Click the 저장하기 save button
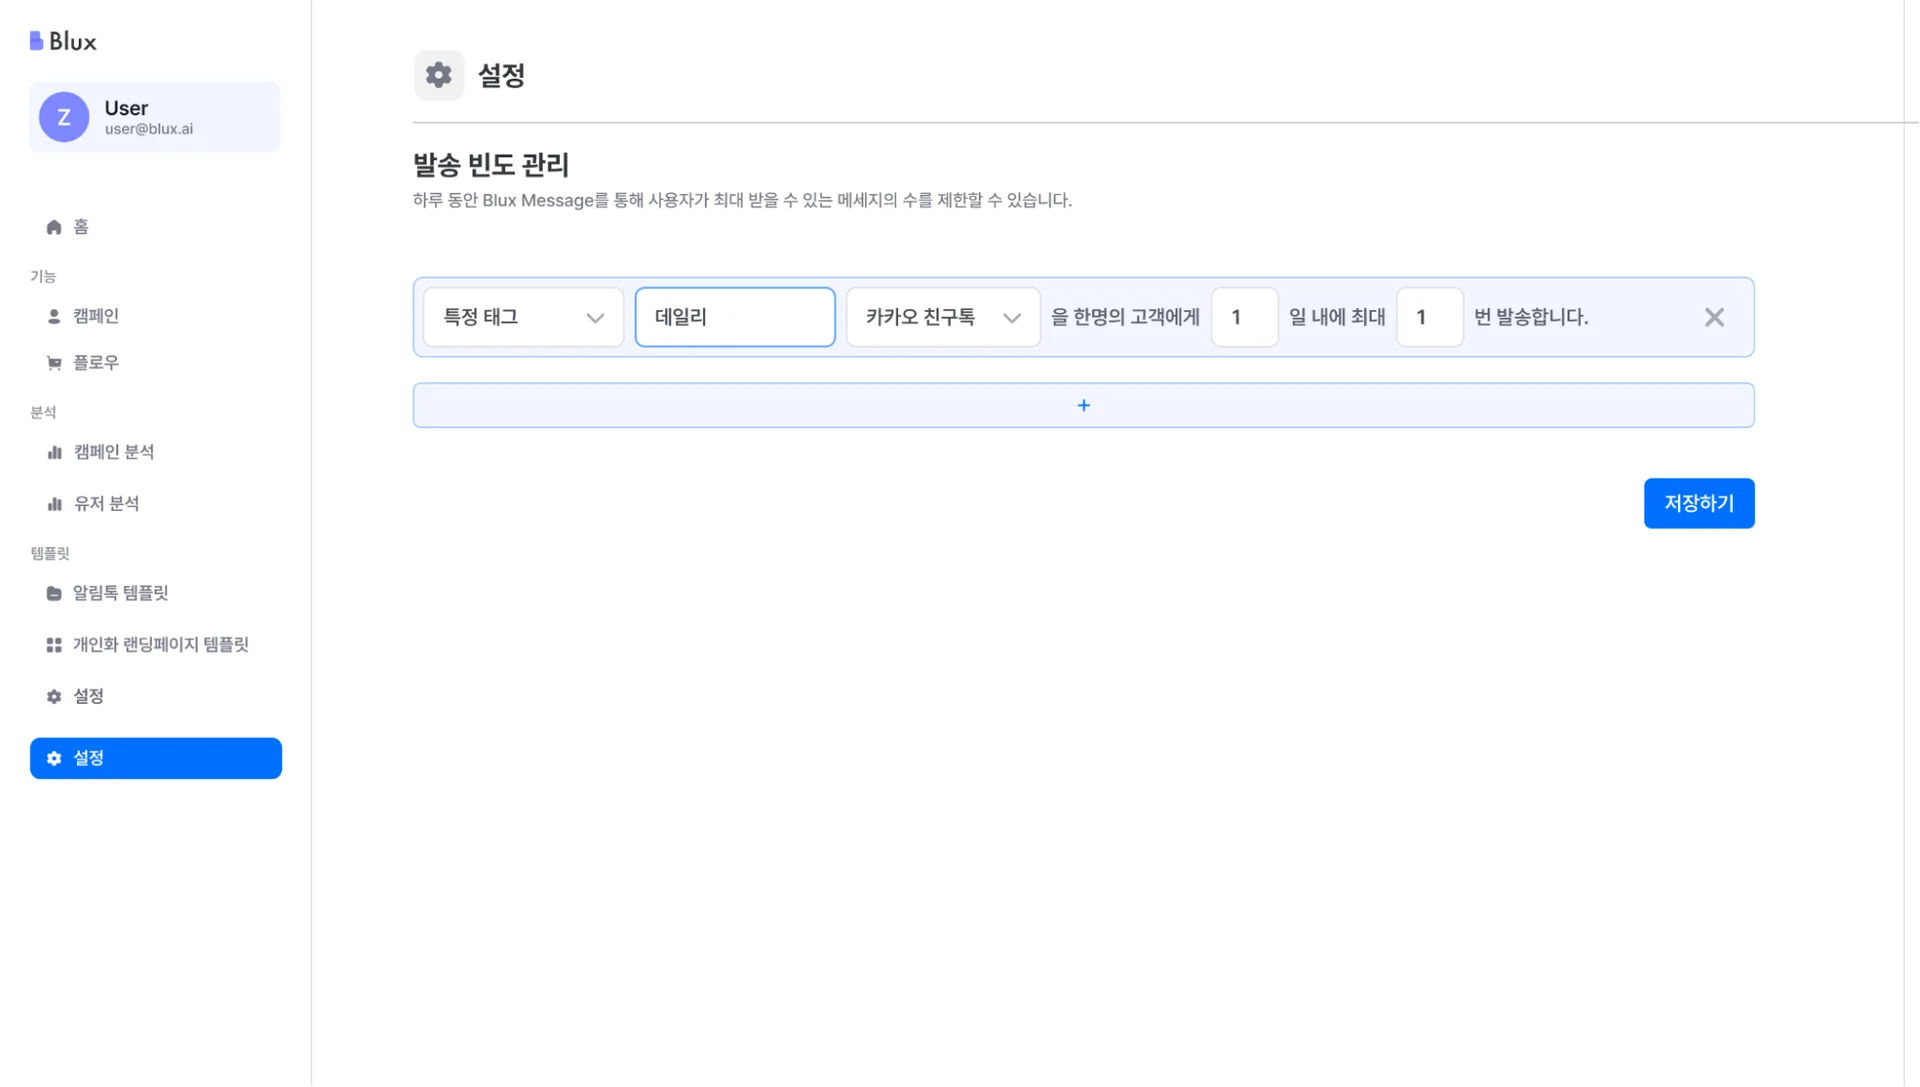Image resolution: width=1920 pixels, height=1087 pixels. (1698, 503)
